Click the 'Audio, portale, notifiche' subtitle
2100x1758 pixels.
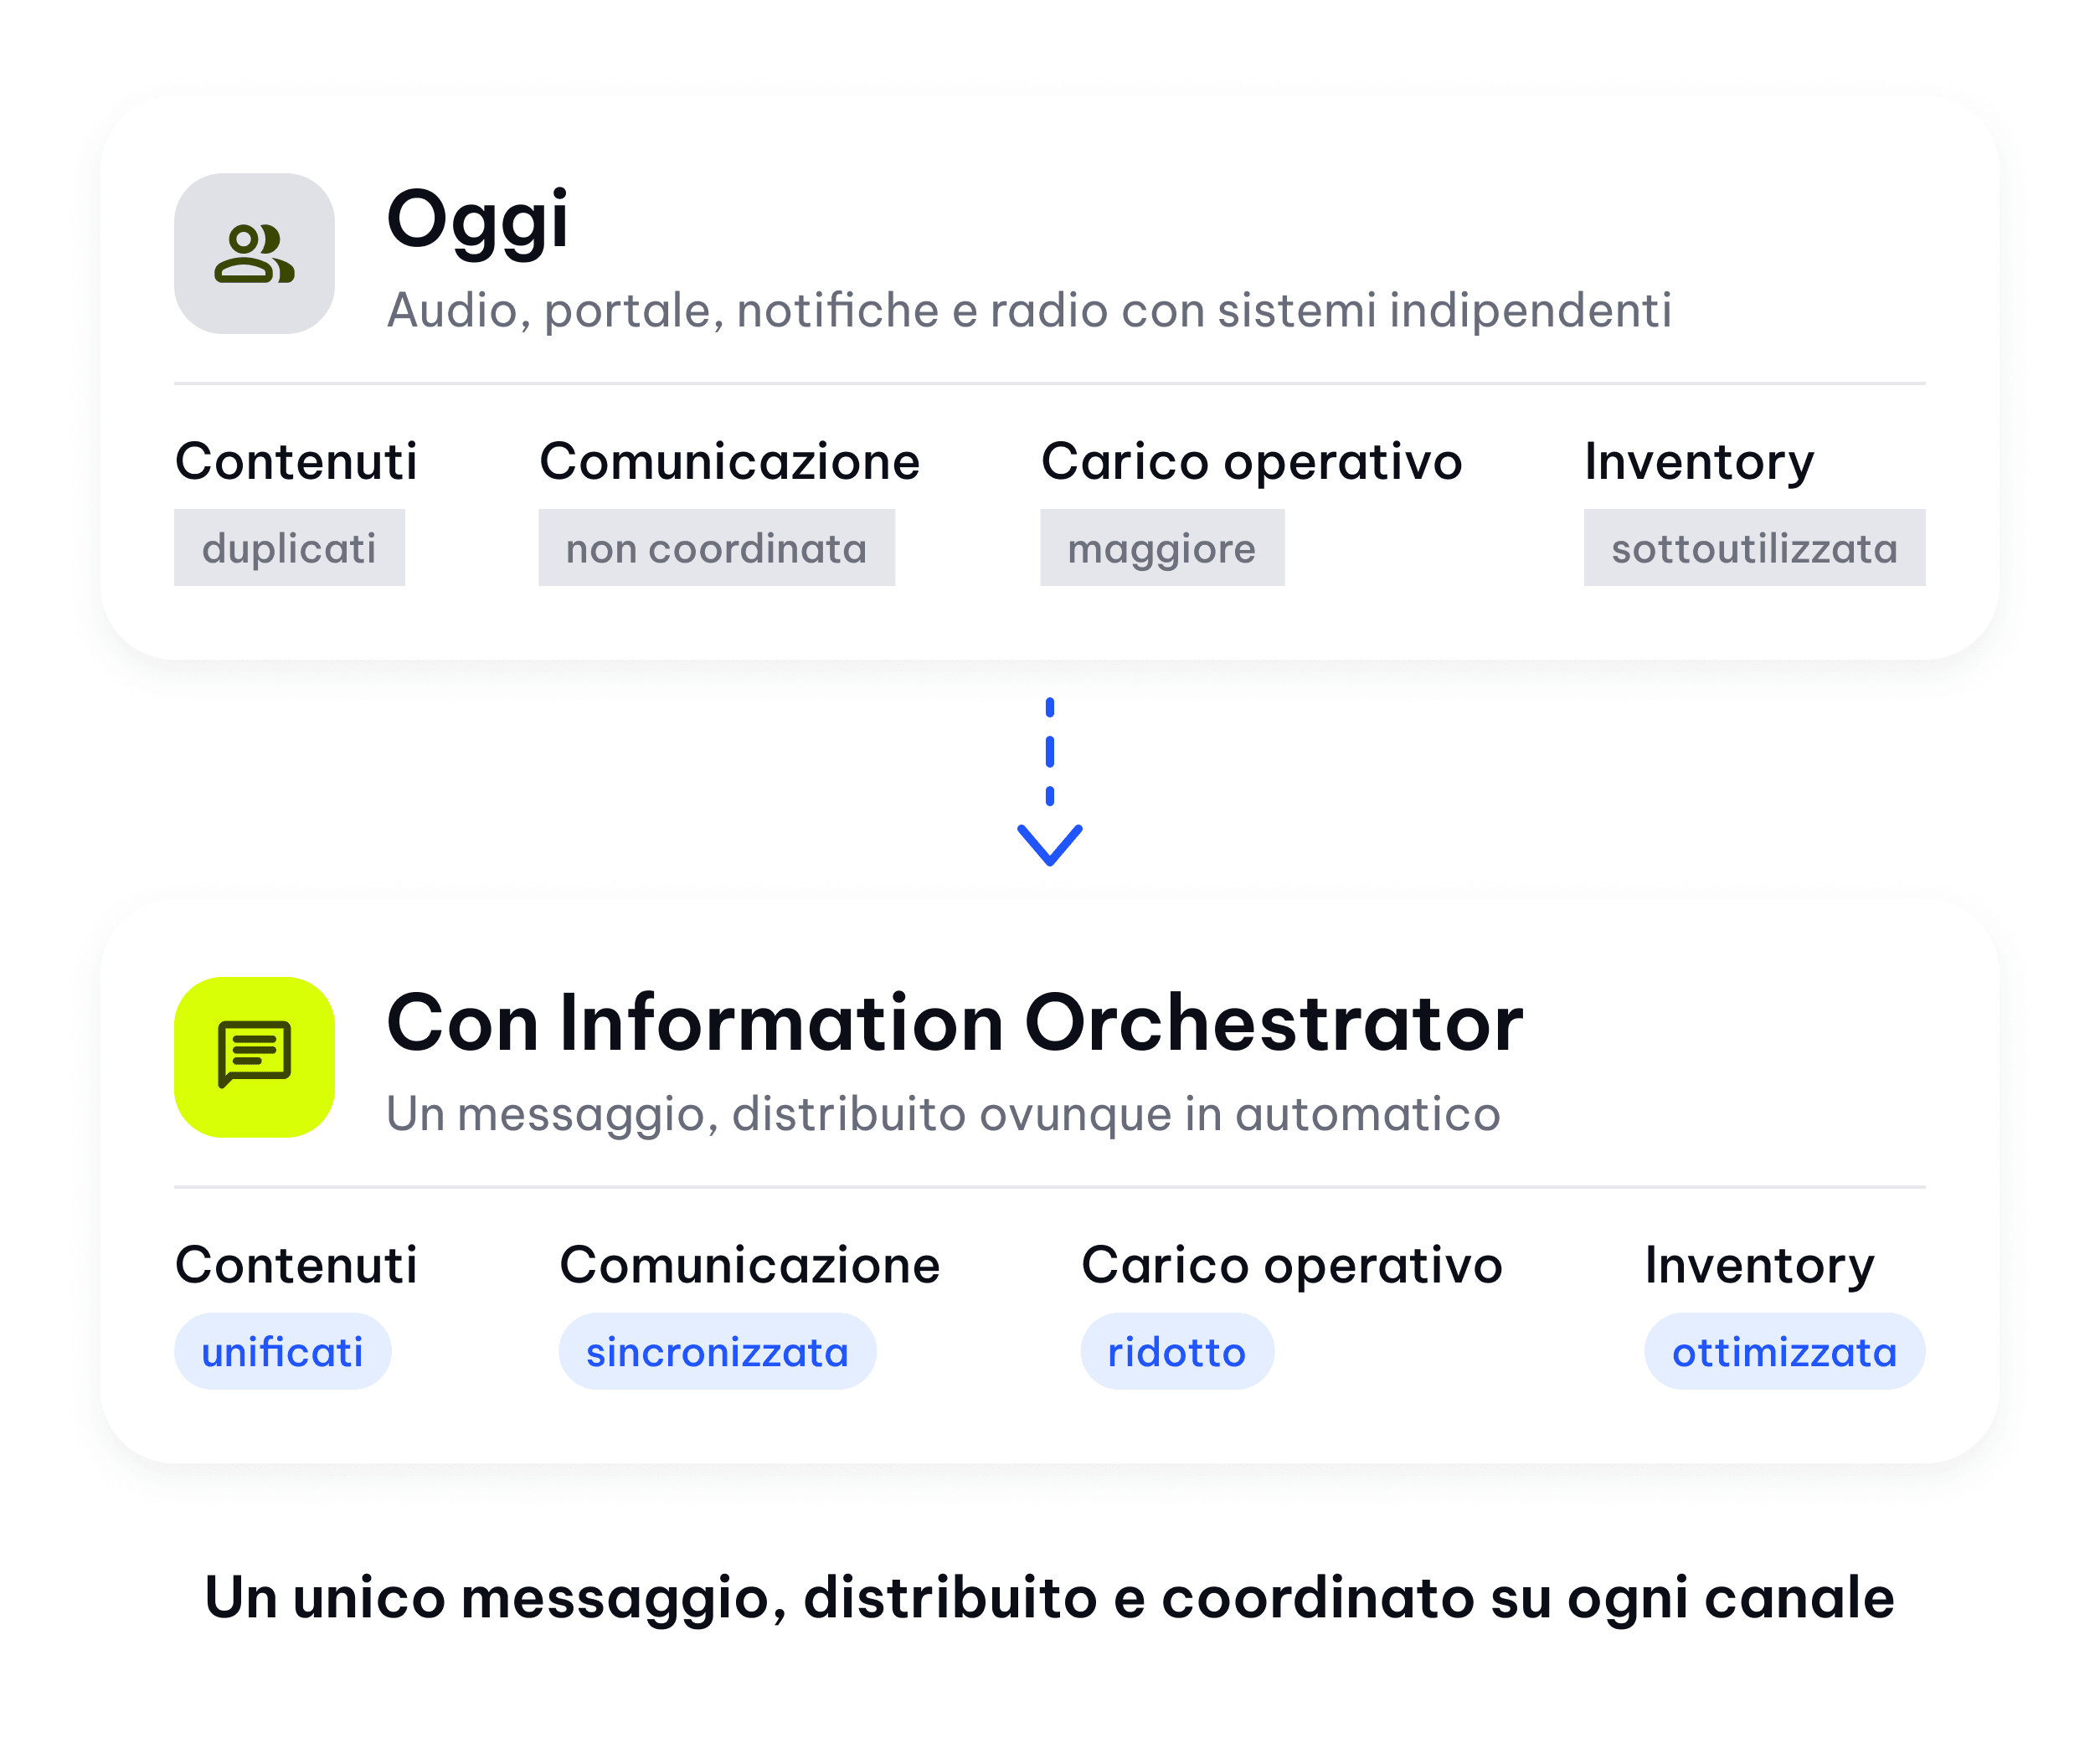1029,310
